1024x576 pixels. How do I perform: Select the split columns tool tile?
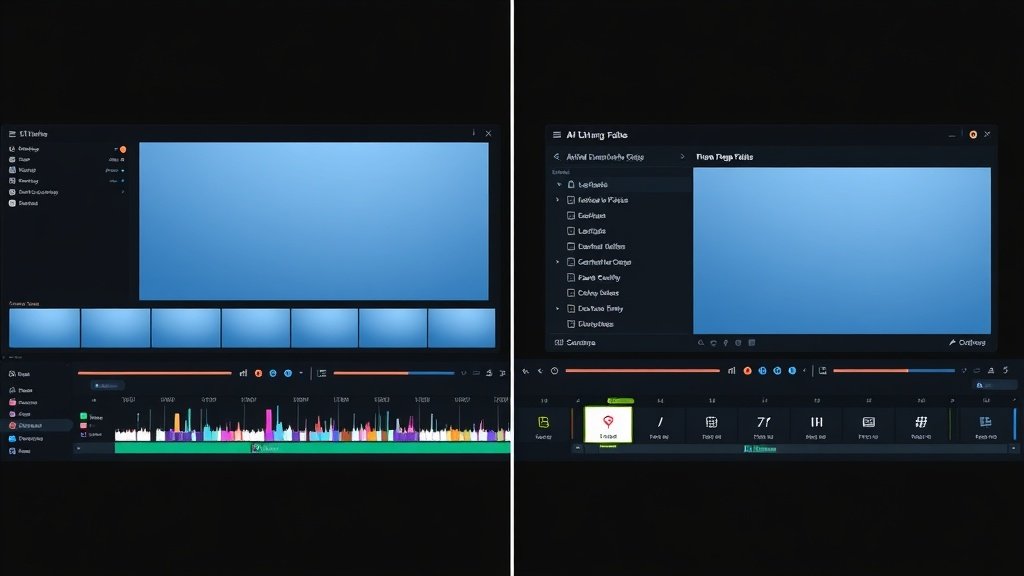tap(816, 425)
